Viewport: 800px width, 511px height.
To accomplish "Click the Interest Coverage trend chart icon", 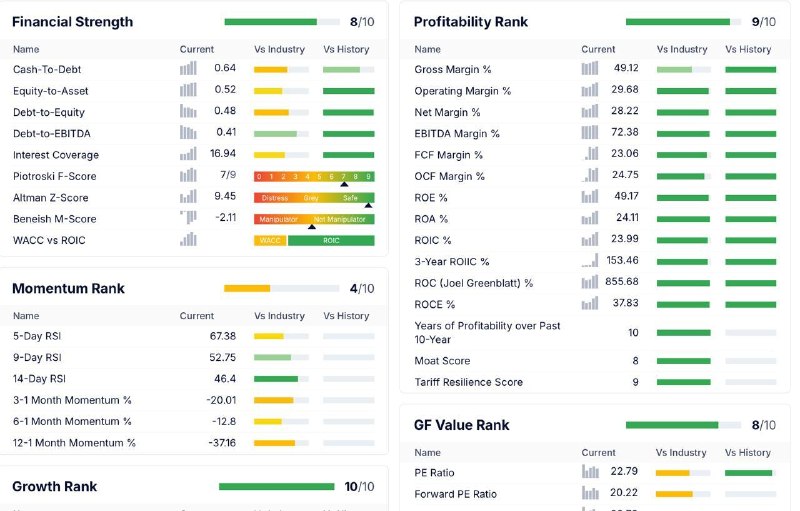I will tap(188, 154).
